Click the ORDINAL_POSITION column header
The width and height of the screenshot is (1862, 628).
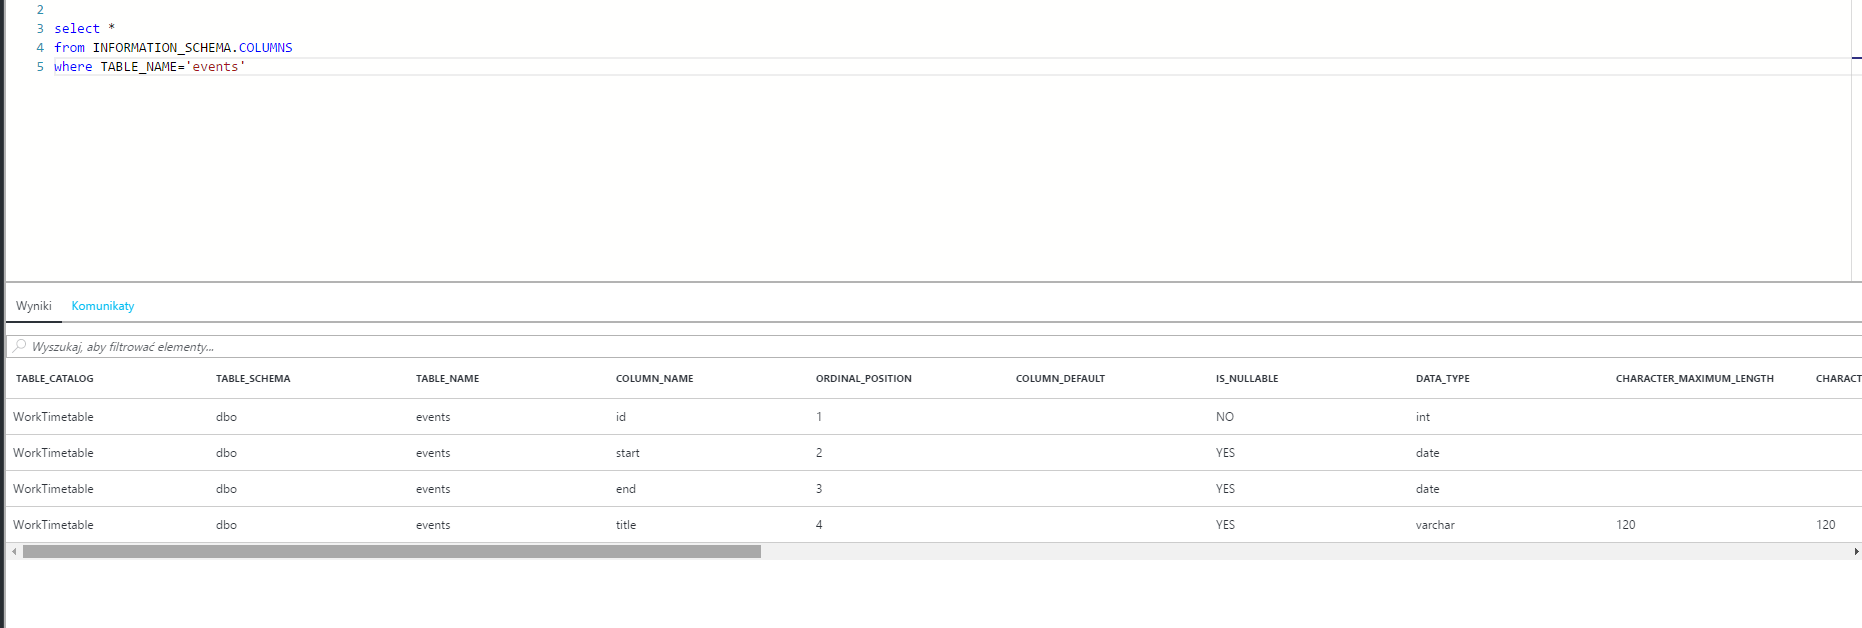coord(863,379)
